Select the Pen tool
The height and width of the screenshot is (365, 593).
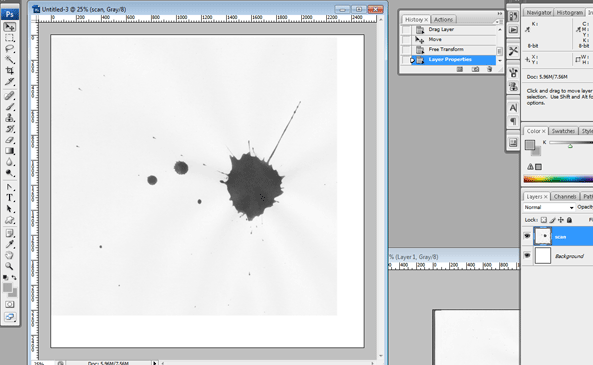click(x=9, y=187)
